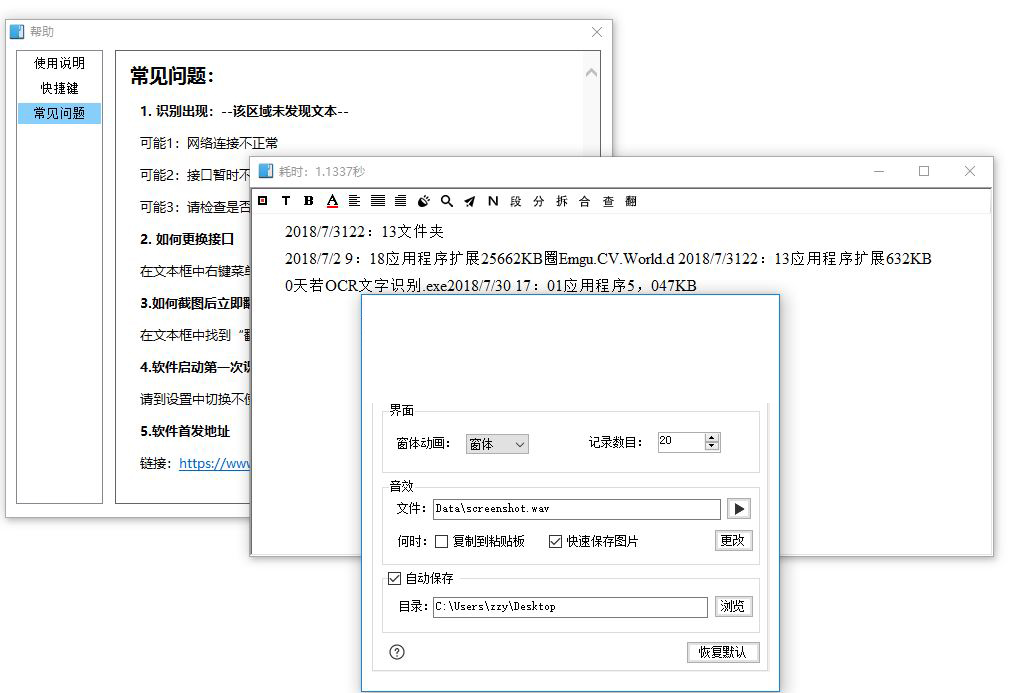Click the 目录 path input field
Screen dimensions: 1009x693
(570, 606)
